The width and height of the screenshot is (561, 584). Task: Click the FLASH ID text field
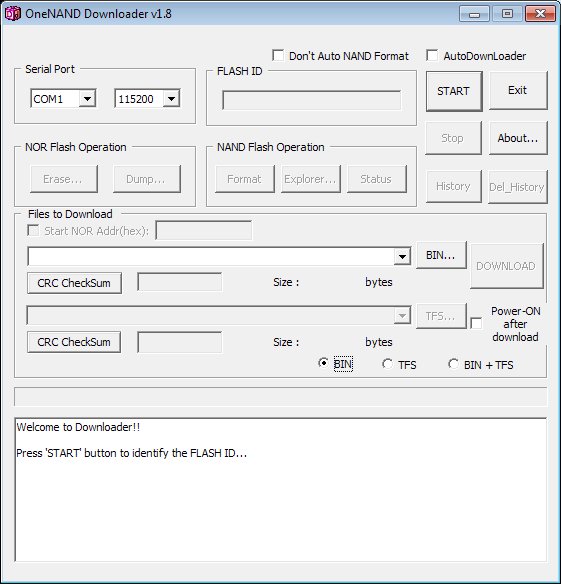click(312, 100)
